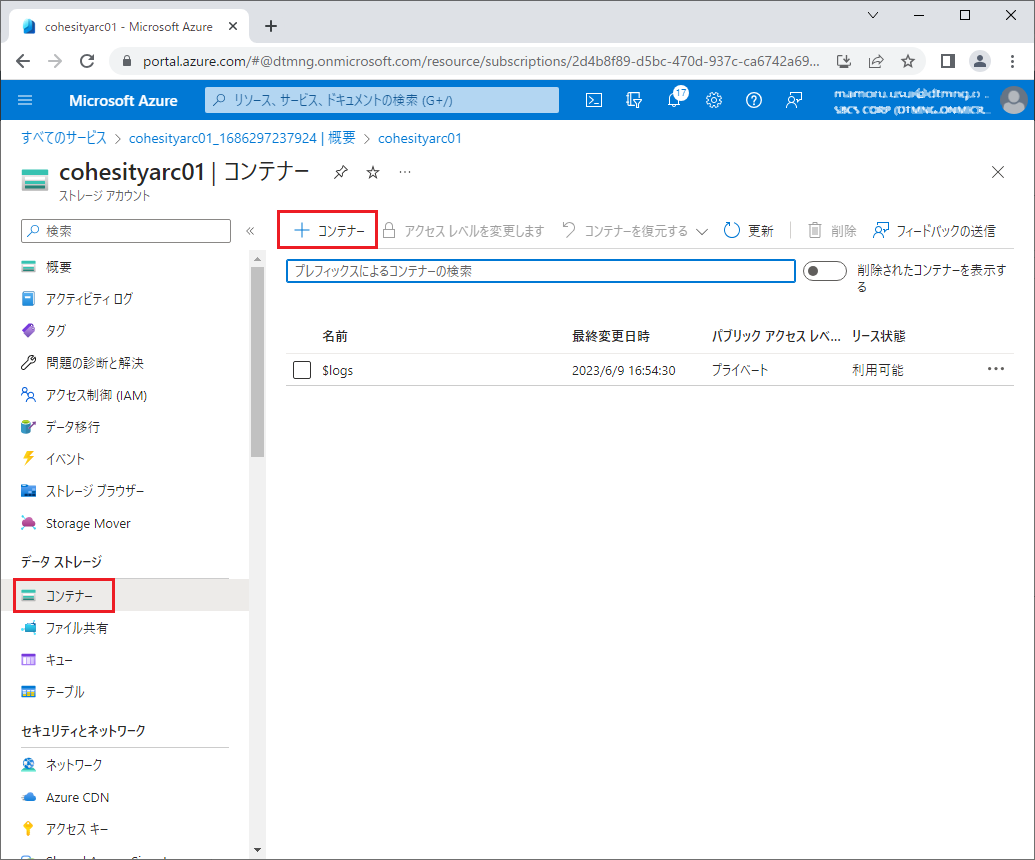Image resolution: width=1035 pixels, height=860 pixels.
Task: Click the + コンテナー button
Action: point(328,230)
